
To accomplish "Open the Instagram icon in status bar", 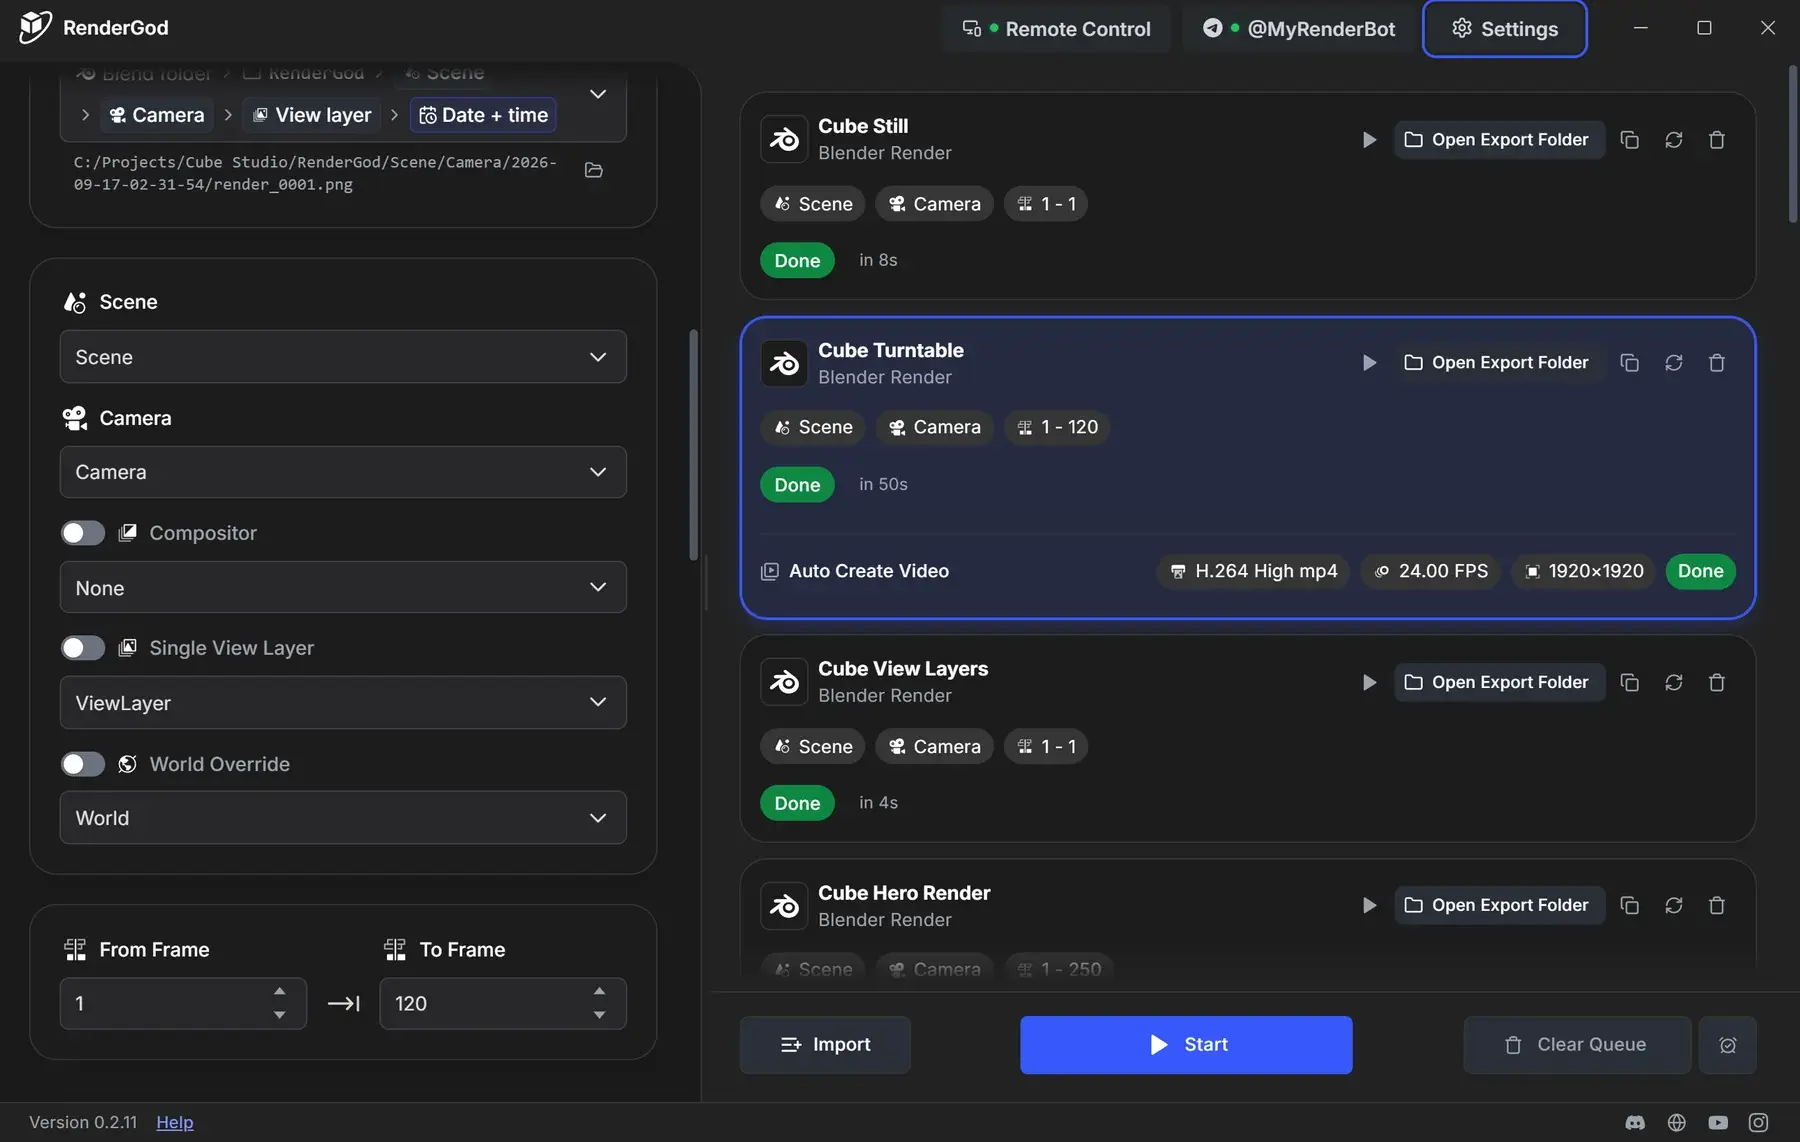I will coord(1758,1123).
